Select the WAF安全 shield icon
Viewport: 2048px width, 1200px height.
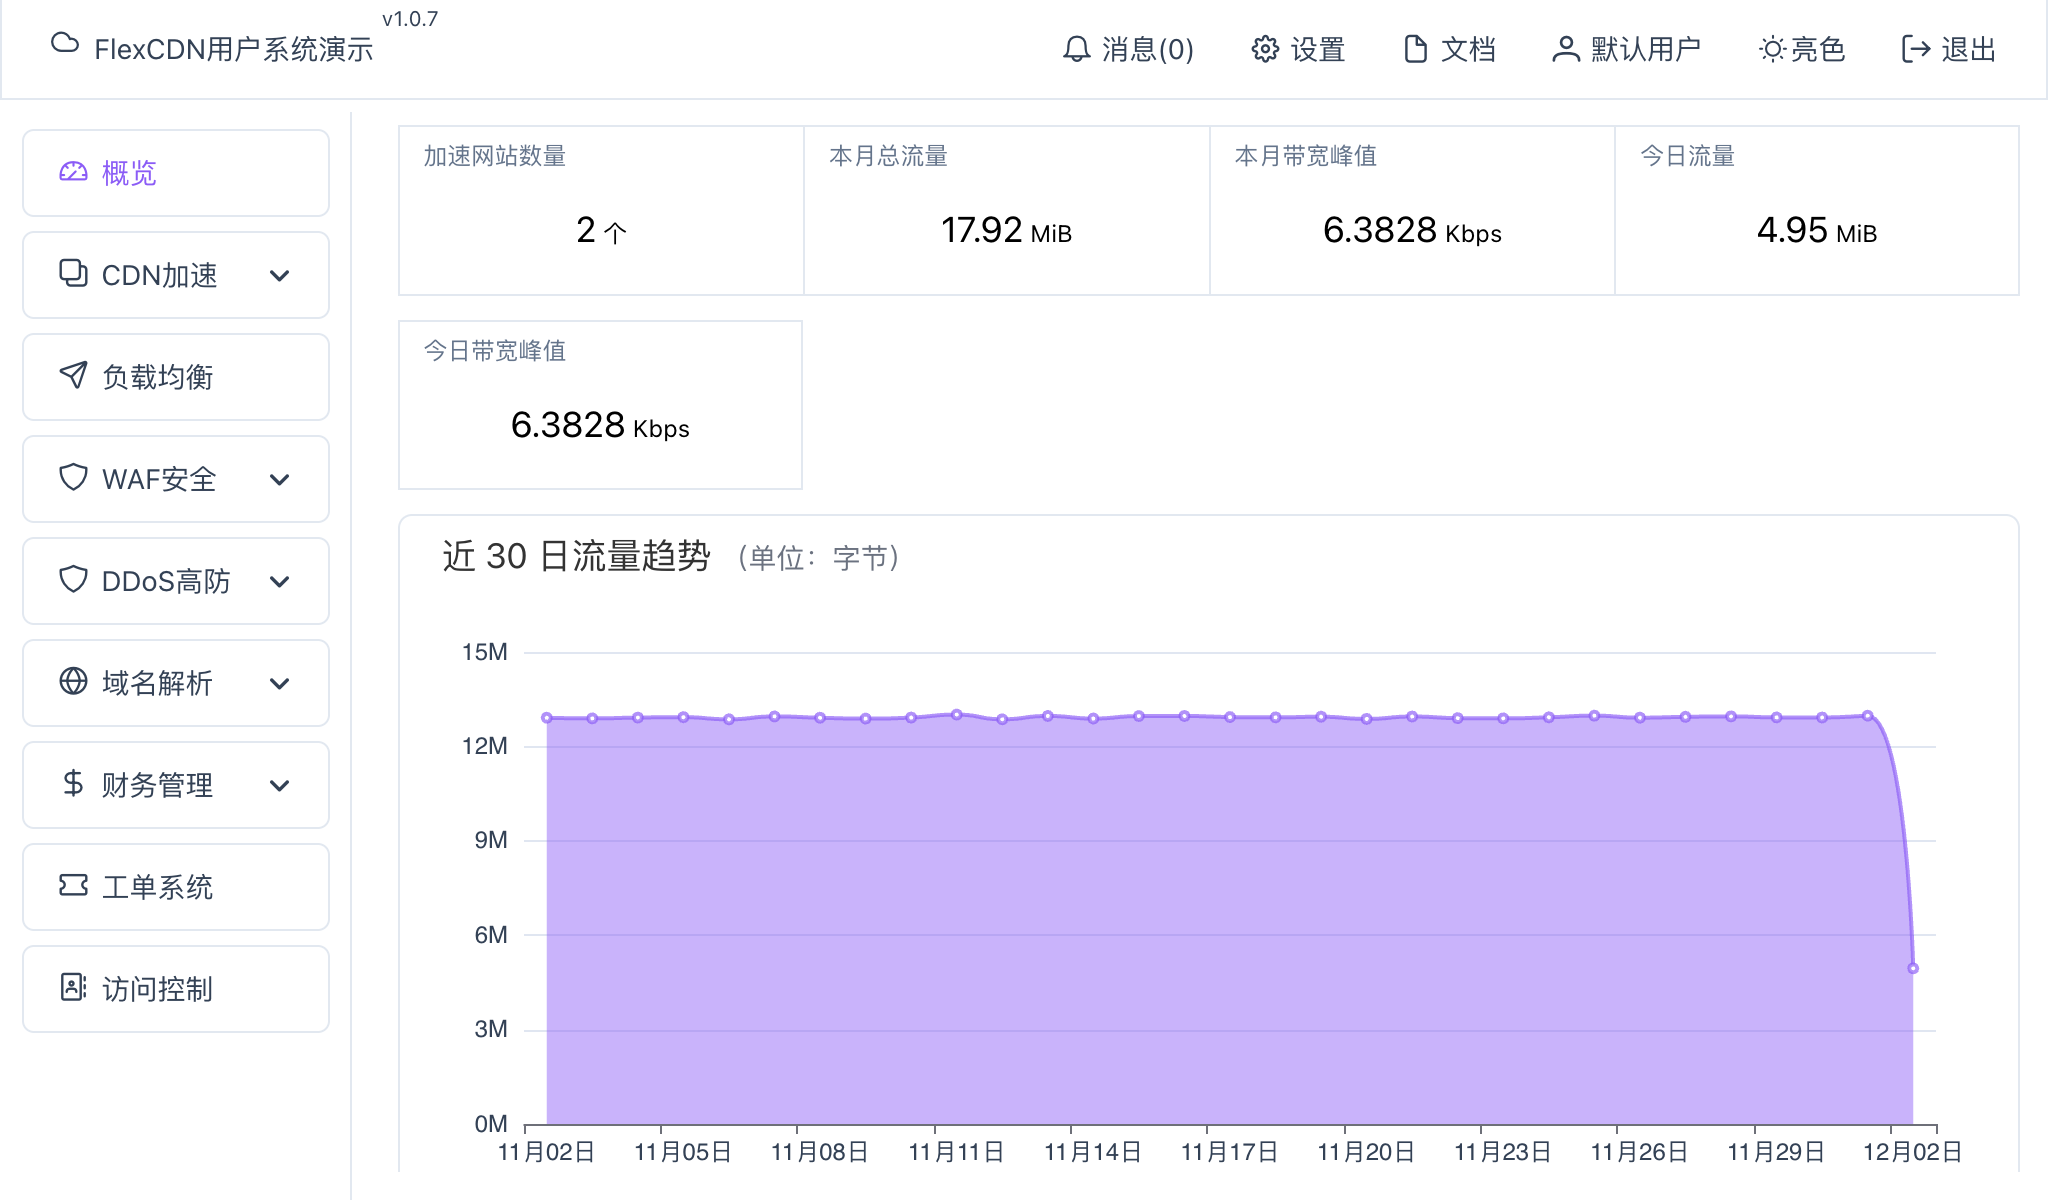[71, 479]
